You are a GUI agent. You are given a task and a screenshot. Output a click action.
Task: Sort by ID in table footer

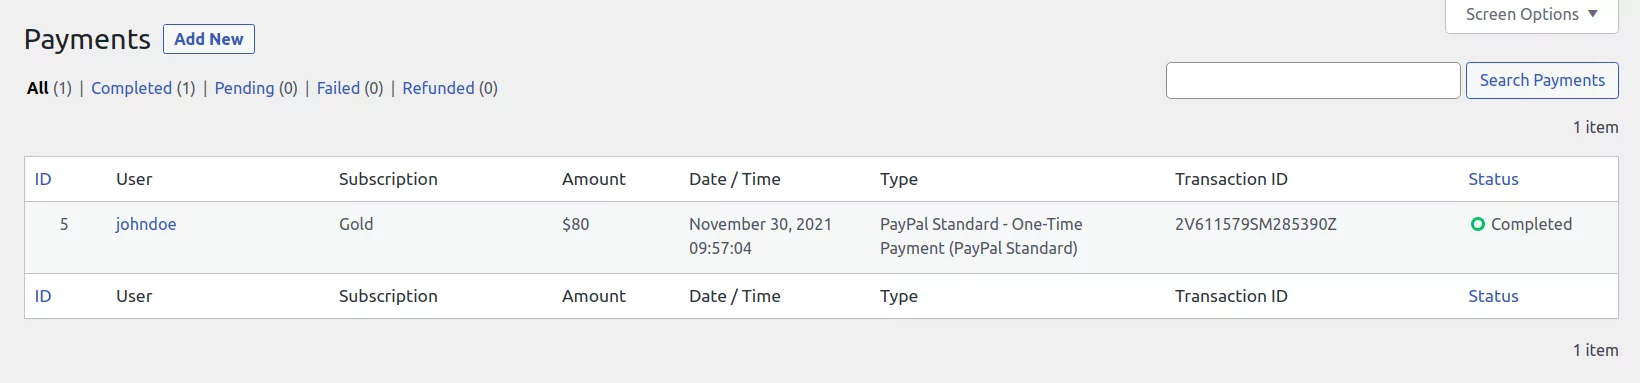point(43,296)
